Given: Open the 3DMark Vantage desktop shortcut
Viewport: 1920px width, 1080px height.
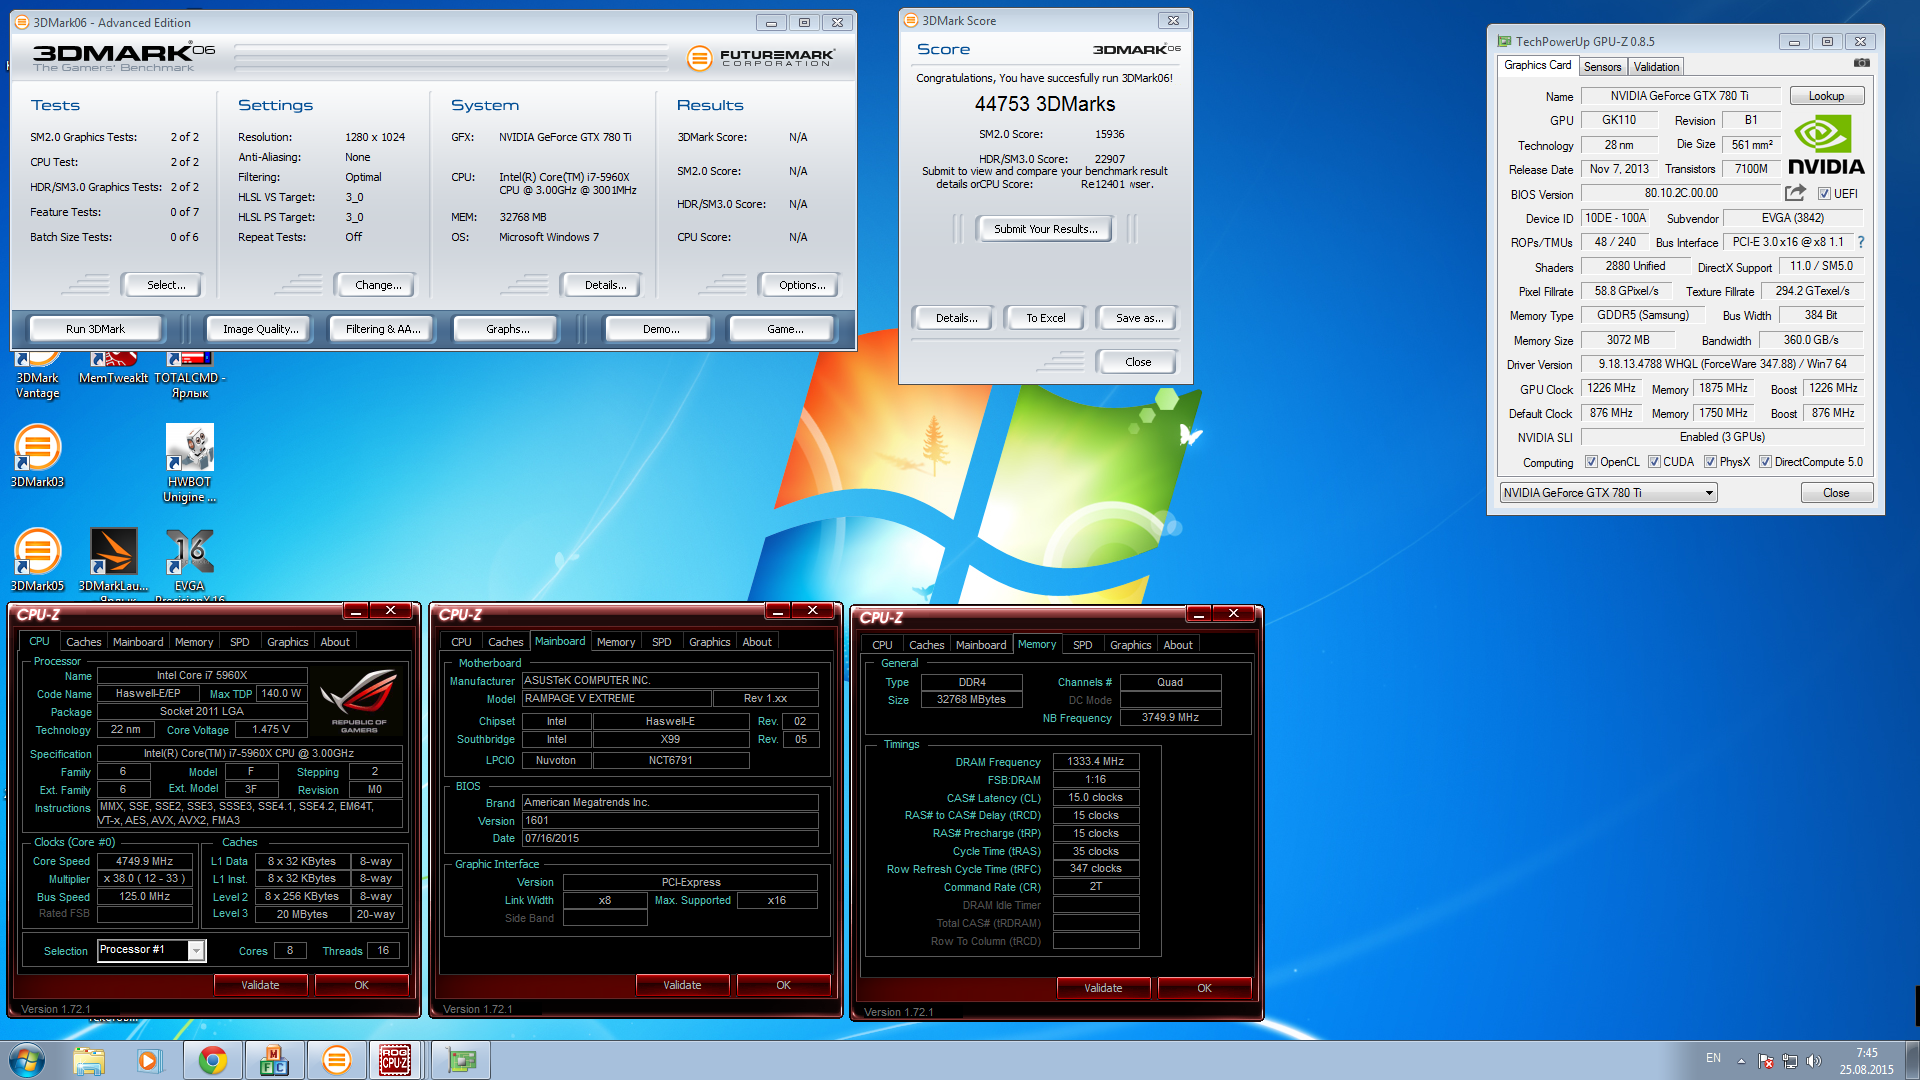Looking at the screenshot, I should pos(37,376).
